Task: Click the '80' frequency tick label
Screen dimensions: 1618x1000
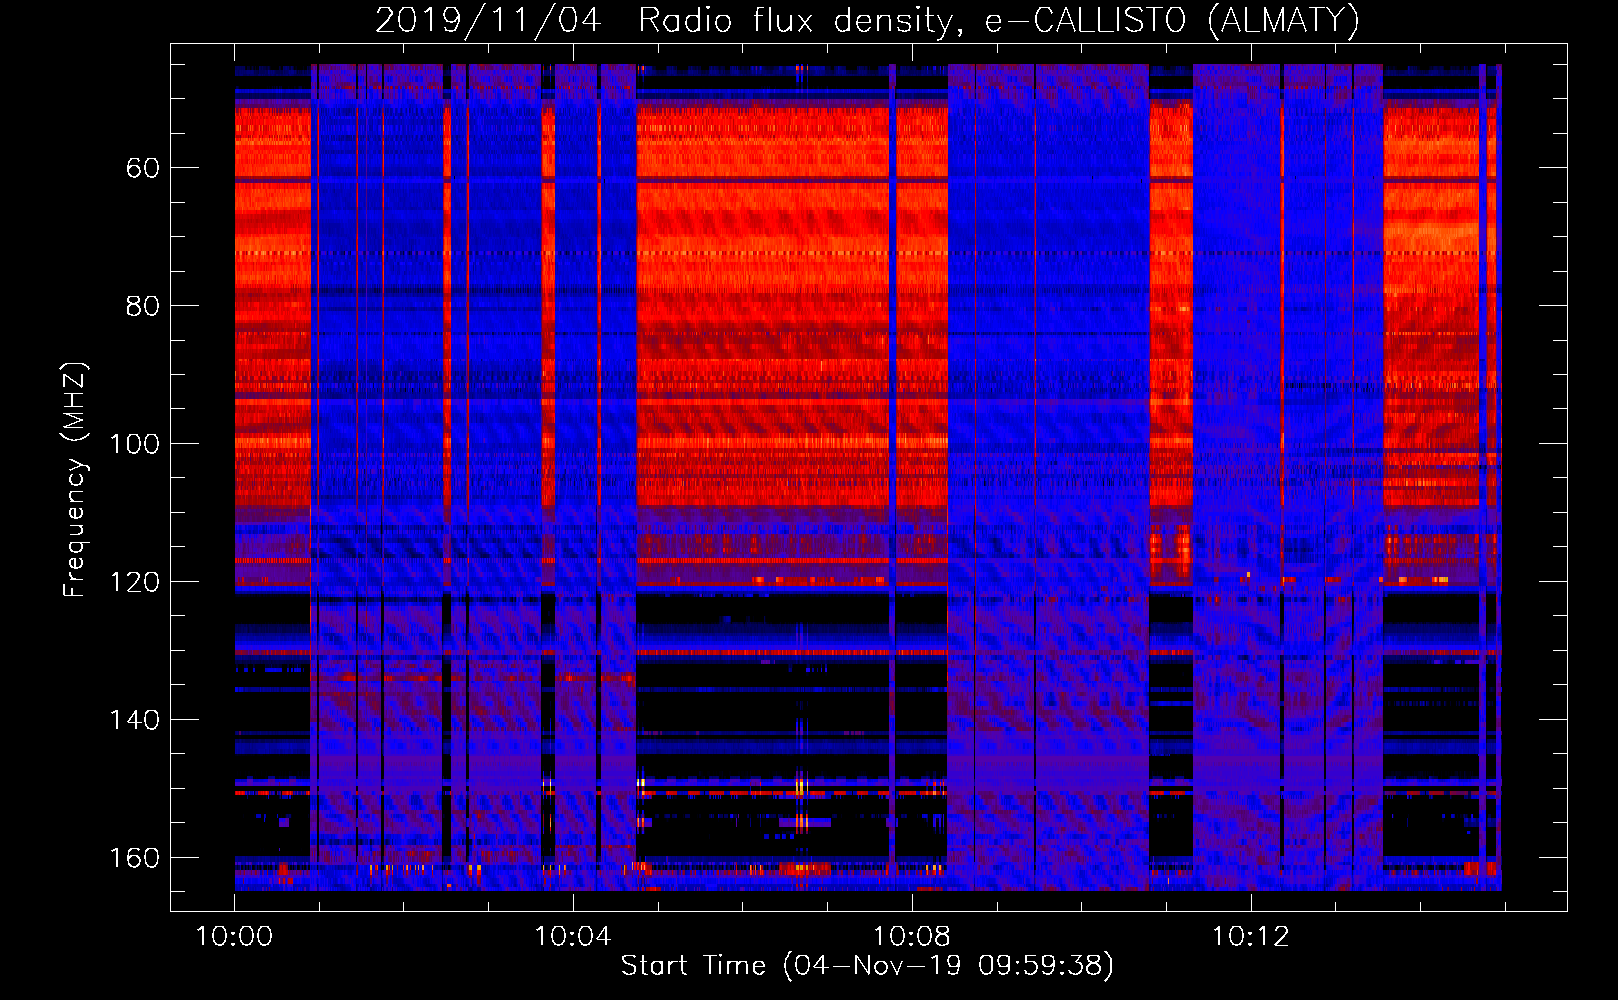Action: [143, 306]
